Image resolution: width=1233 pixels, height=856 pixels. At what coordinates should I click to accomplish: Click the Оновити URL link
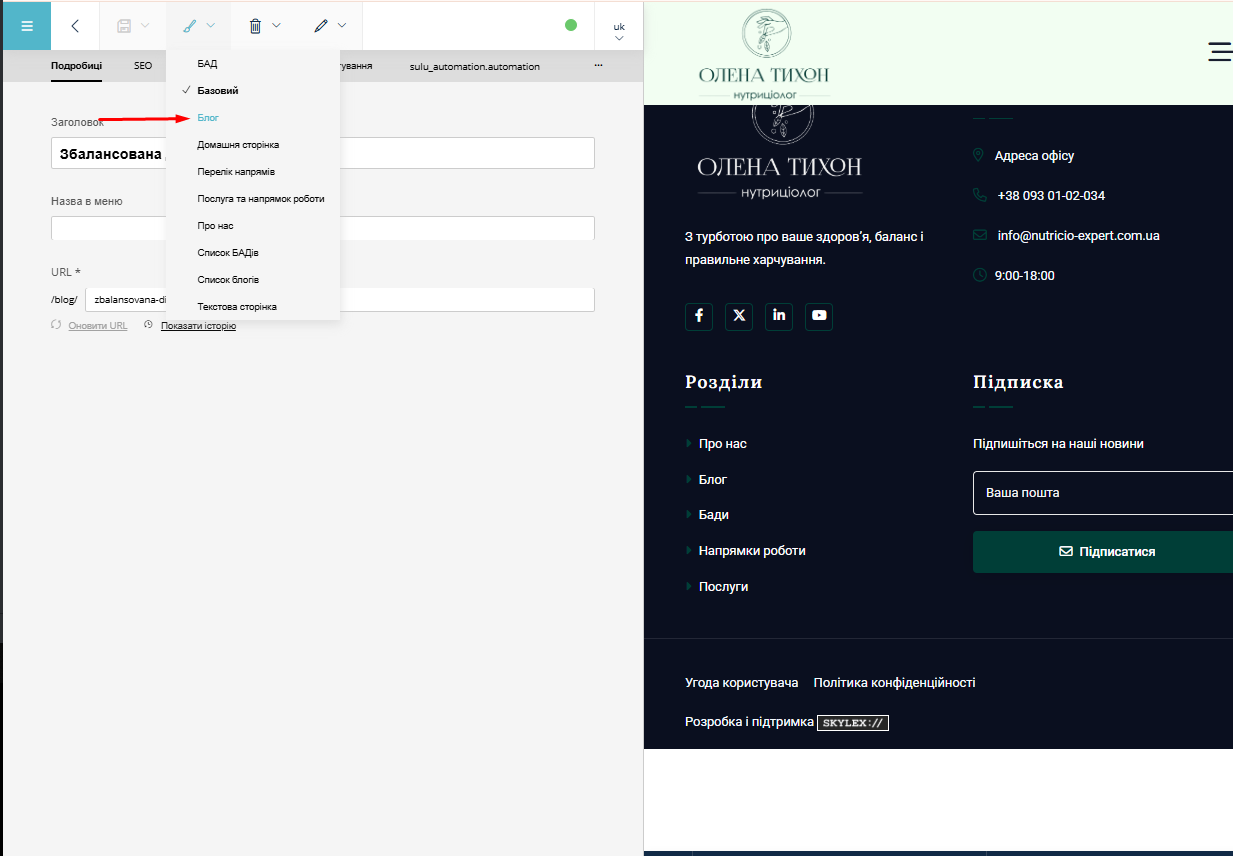(97, 326)
